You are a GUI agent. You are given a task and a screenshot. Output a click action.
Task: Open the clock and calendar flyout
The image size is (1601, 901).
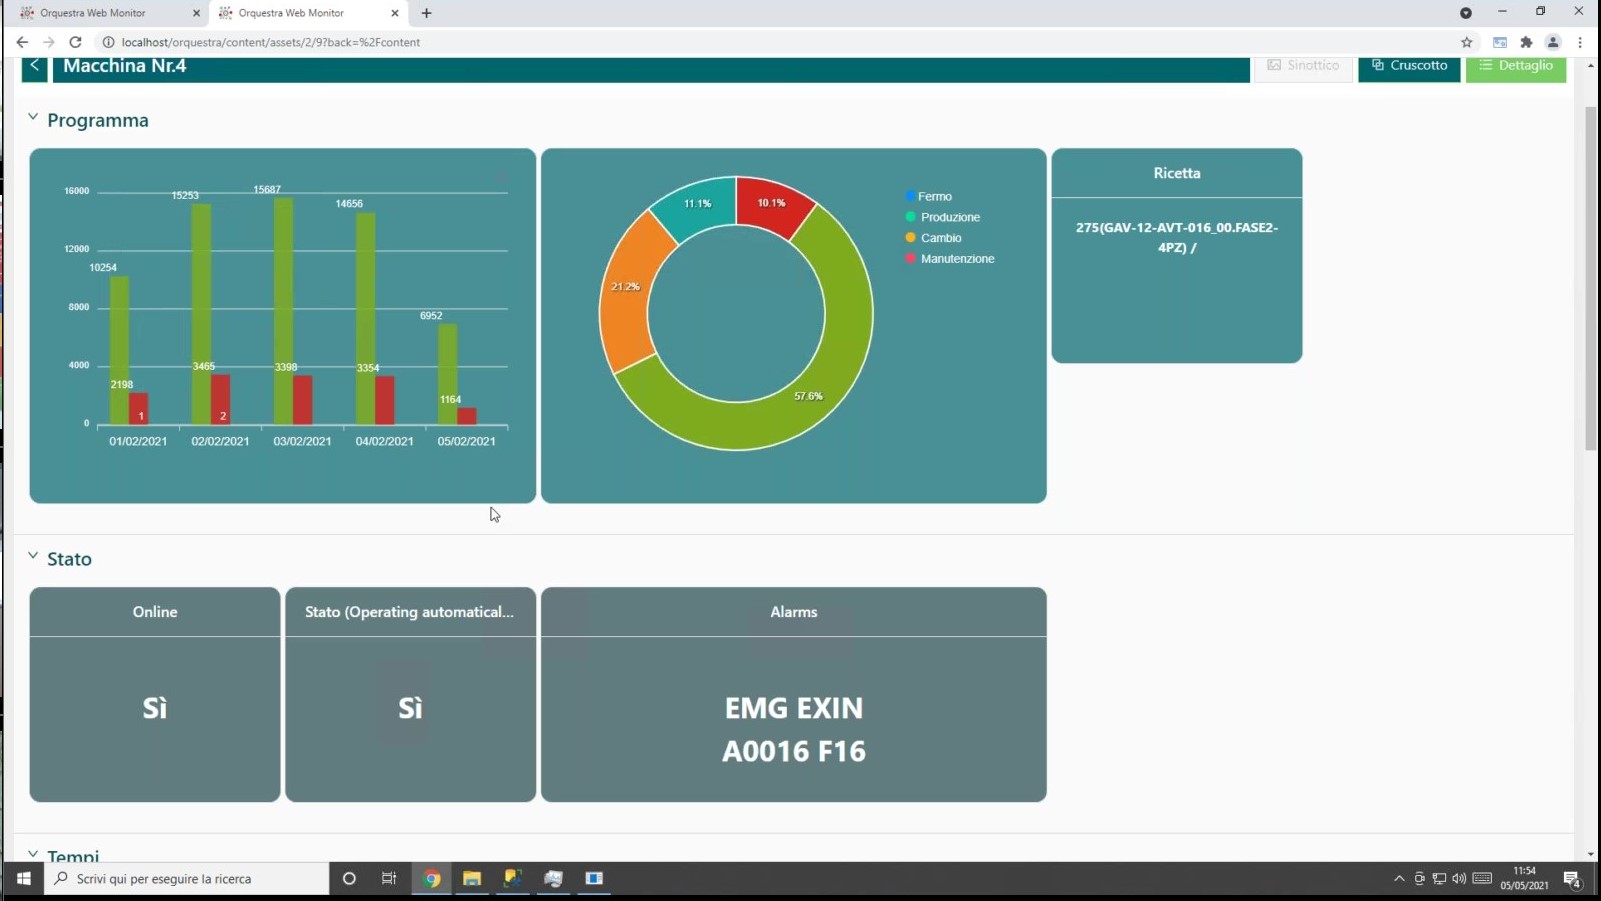click(1524, 878)
